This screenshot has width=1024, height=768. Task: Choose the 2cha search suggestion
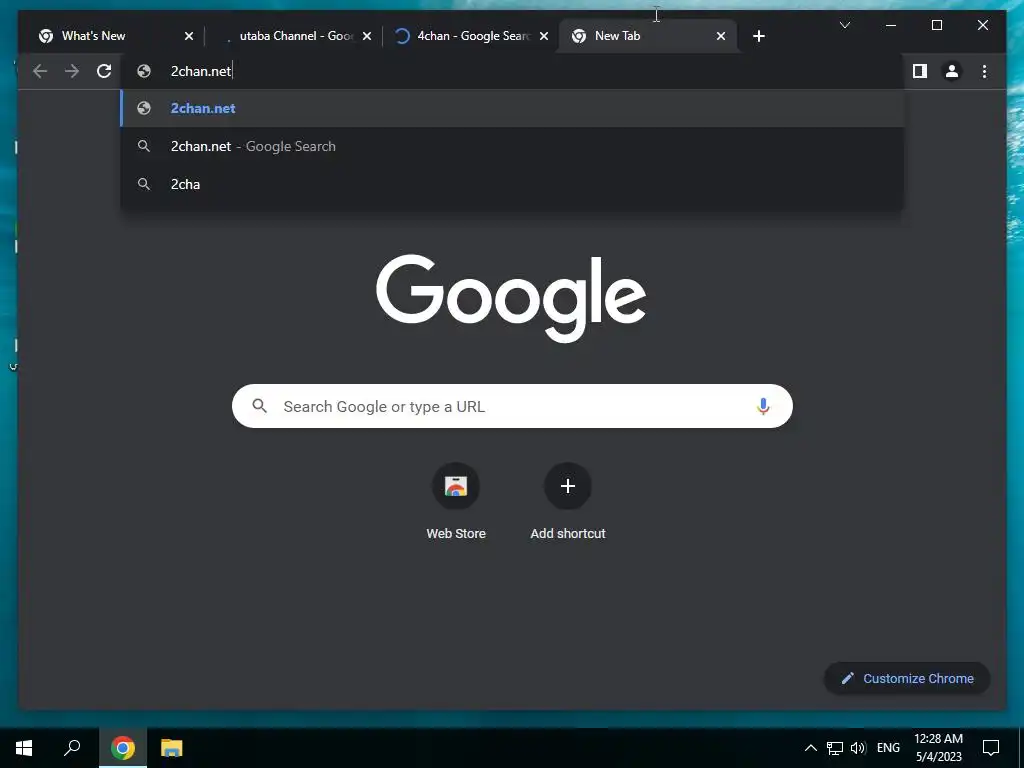coord(513,184)
